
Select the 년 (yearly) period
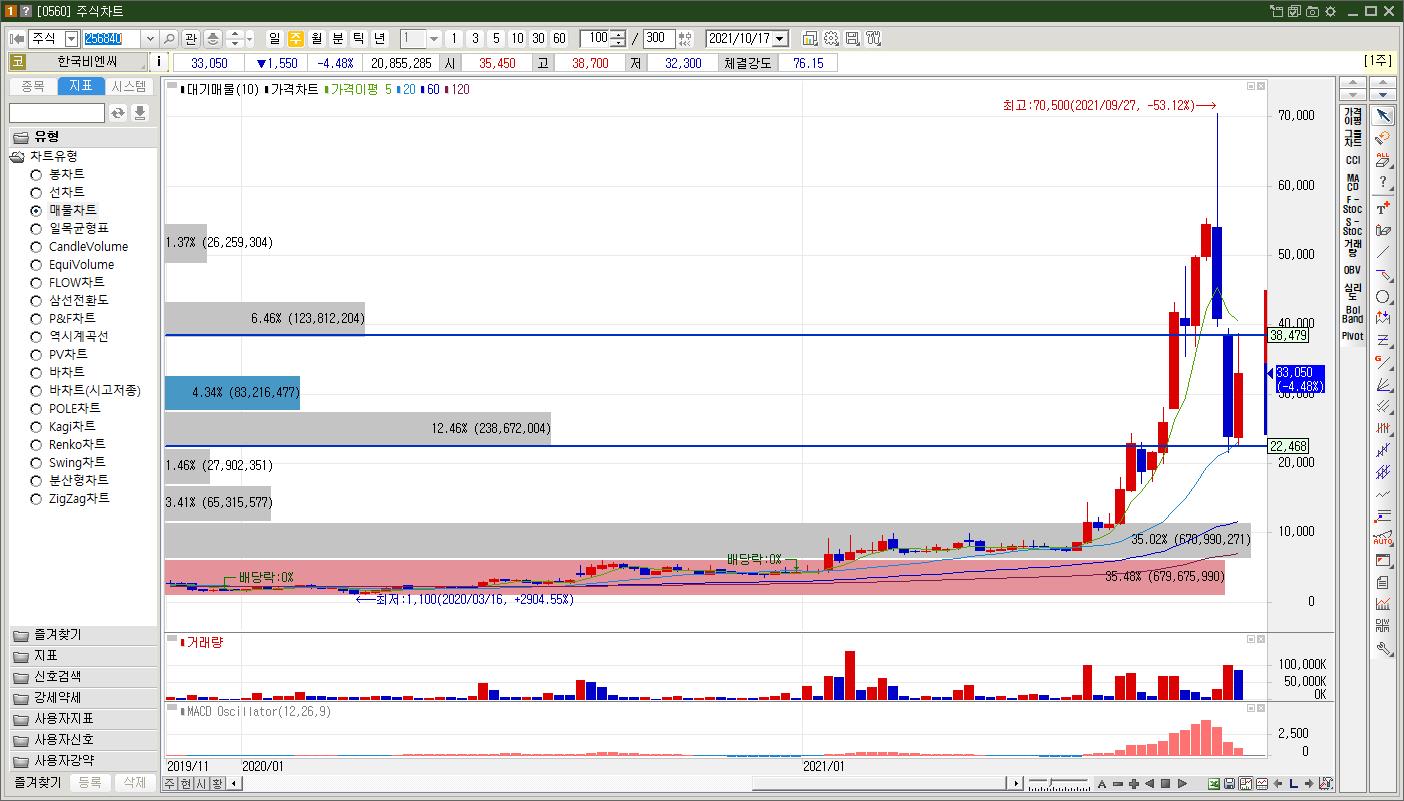380,38
